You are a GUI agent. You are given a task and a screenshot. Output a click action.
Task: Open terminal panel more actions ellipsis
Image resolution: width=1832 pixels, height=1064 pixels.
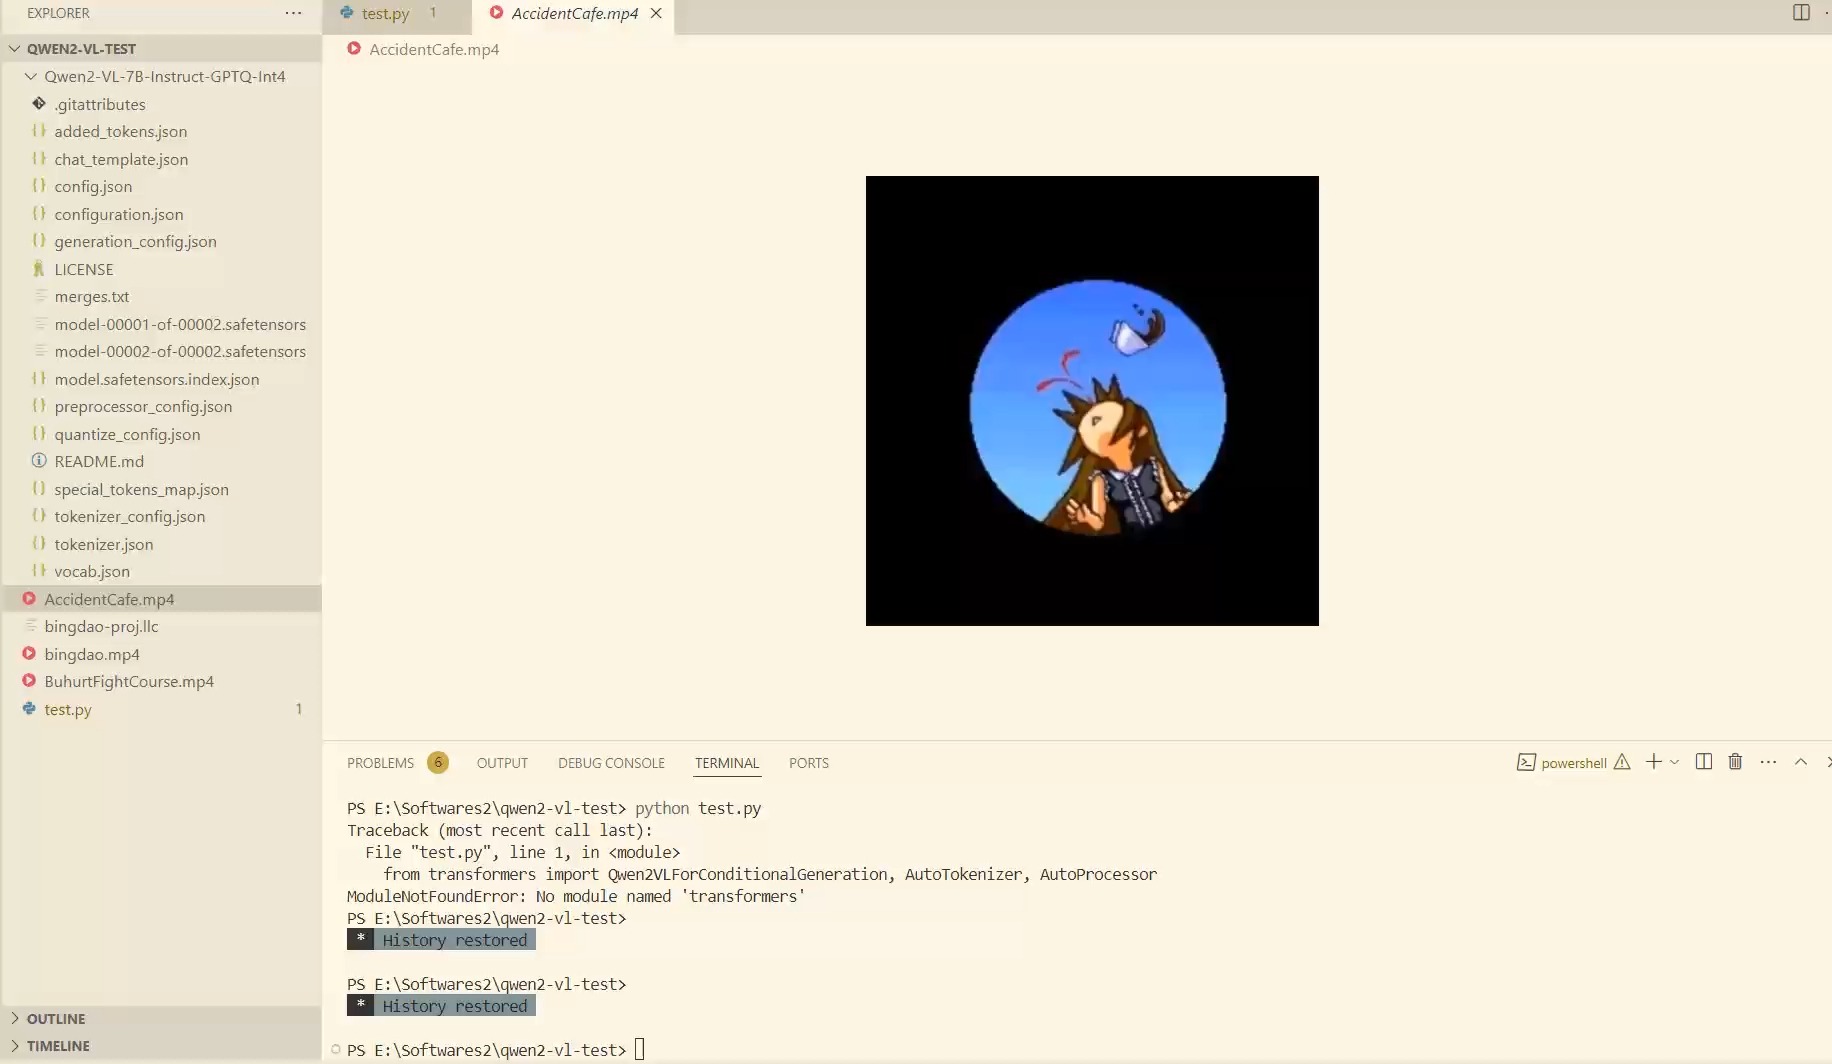[x=1768, y=762]
